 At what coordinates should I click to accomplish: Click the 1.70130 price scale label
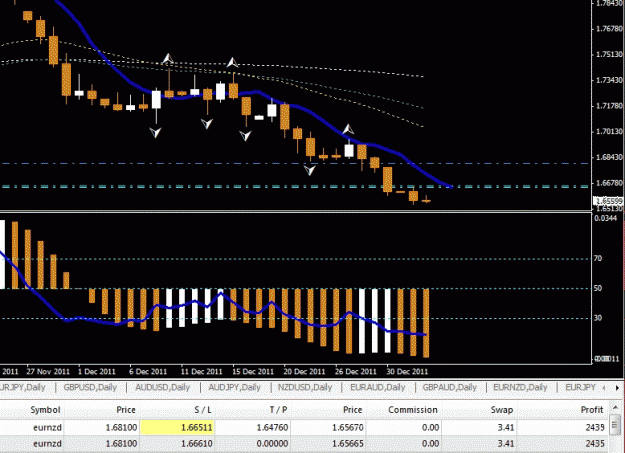pyautogui.click(x=609, y=131)
